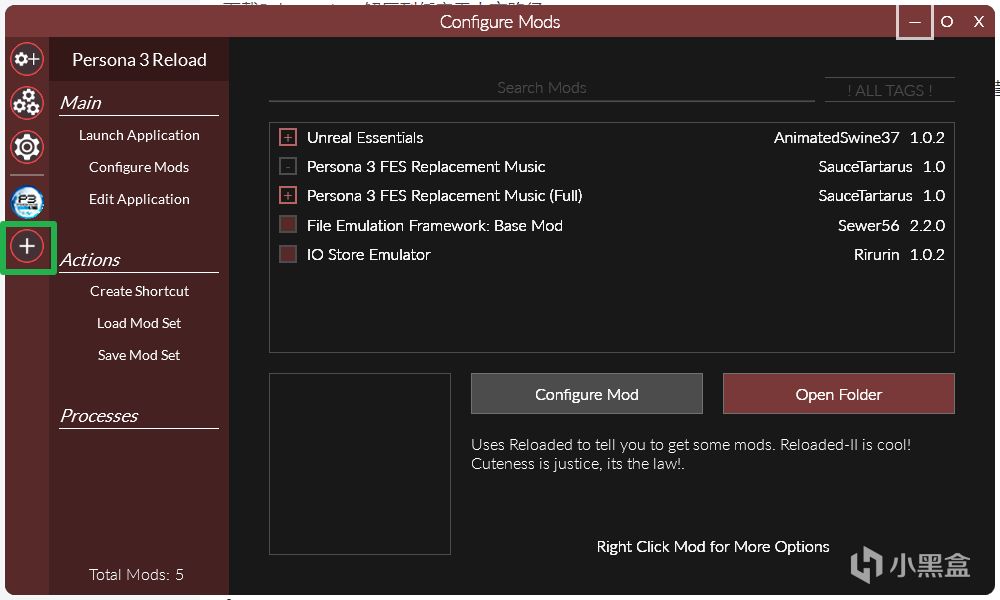Screen dimensions: 1000x600
Task: Choose Edit Application from the sidebar
Action: point(139,199)
